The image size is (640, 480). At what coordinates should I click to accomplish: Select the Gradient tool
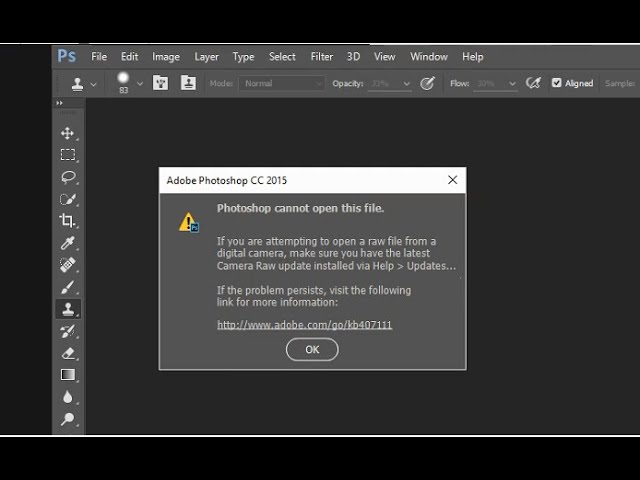click(x=68, y=375)
